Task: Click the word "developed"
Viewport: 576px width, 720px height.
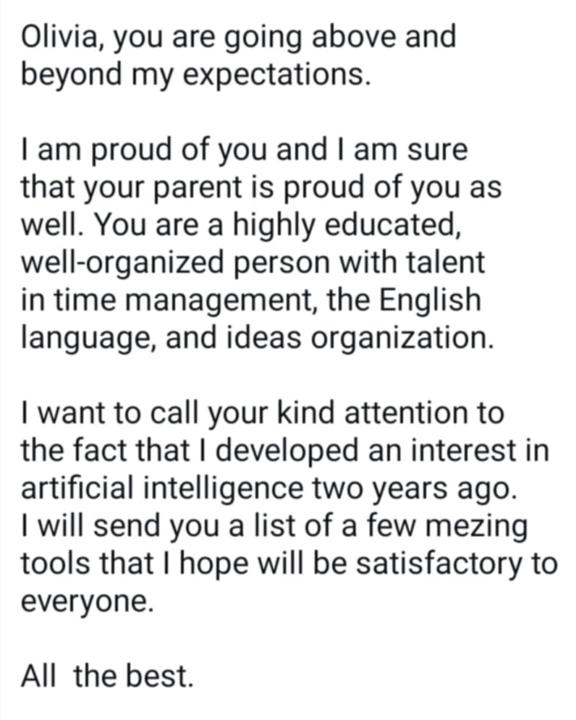Action: click(287, 450)
